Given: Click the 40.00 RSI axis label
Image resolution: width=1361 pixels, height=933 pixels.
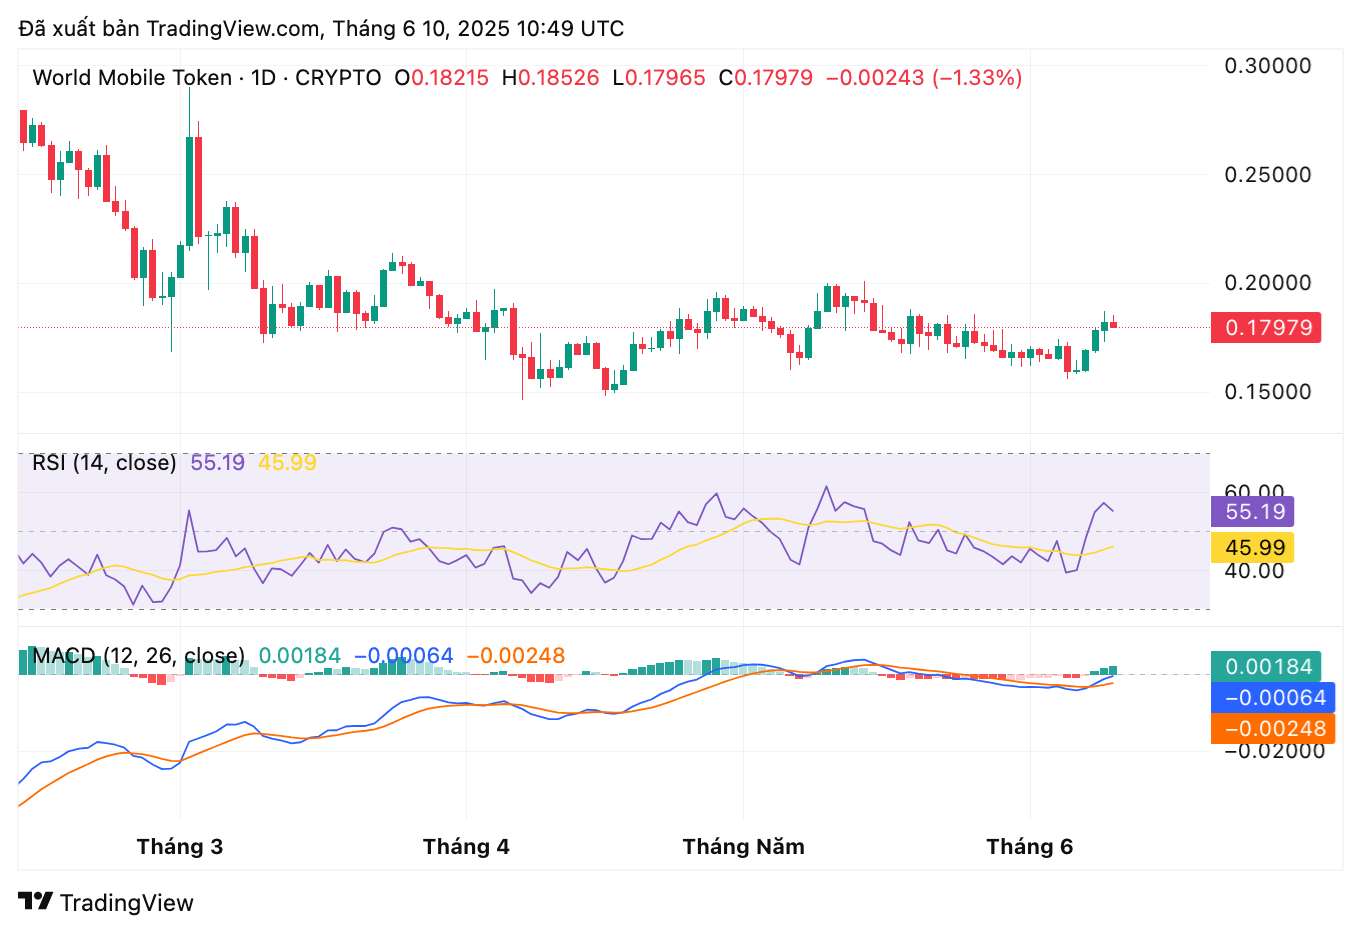Looking at the screenshot, I should [x=1254, y=571].
